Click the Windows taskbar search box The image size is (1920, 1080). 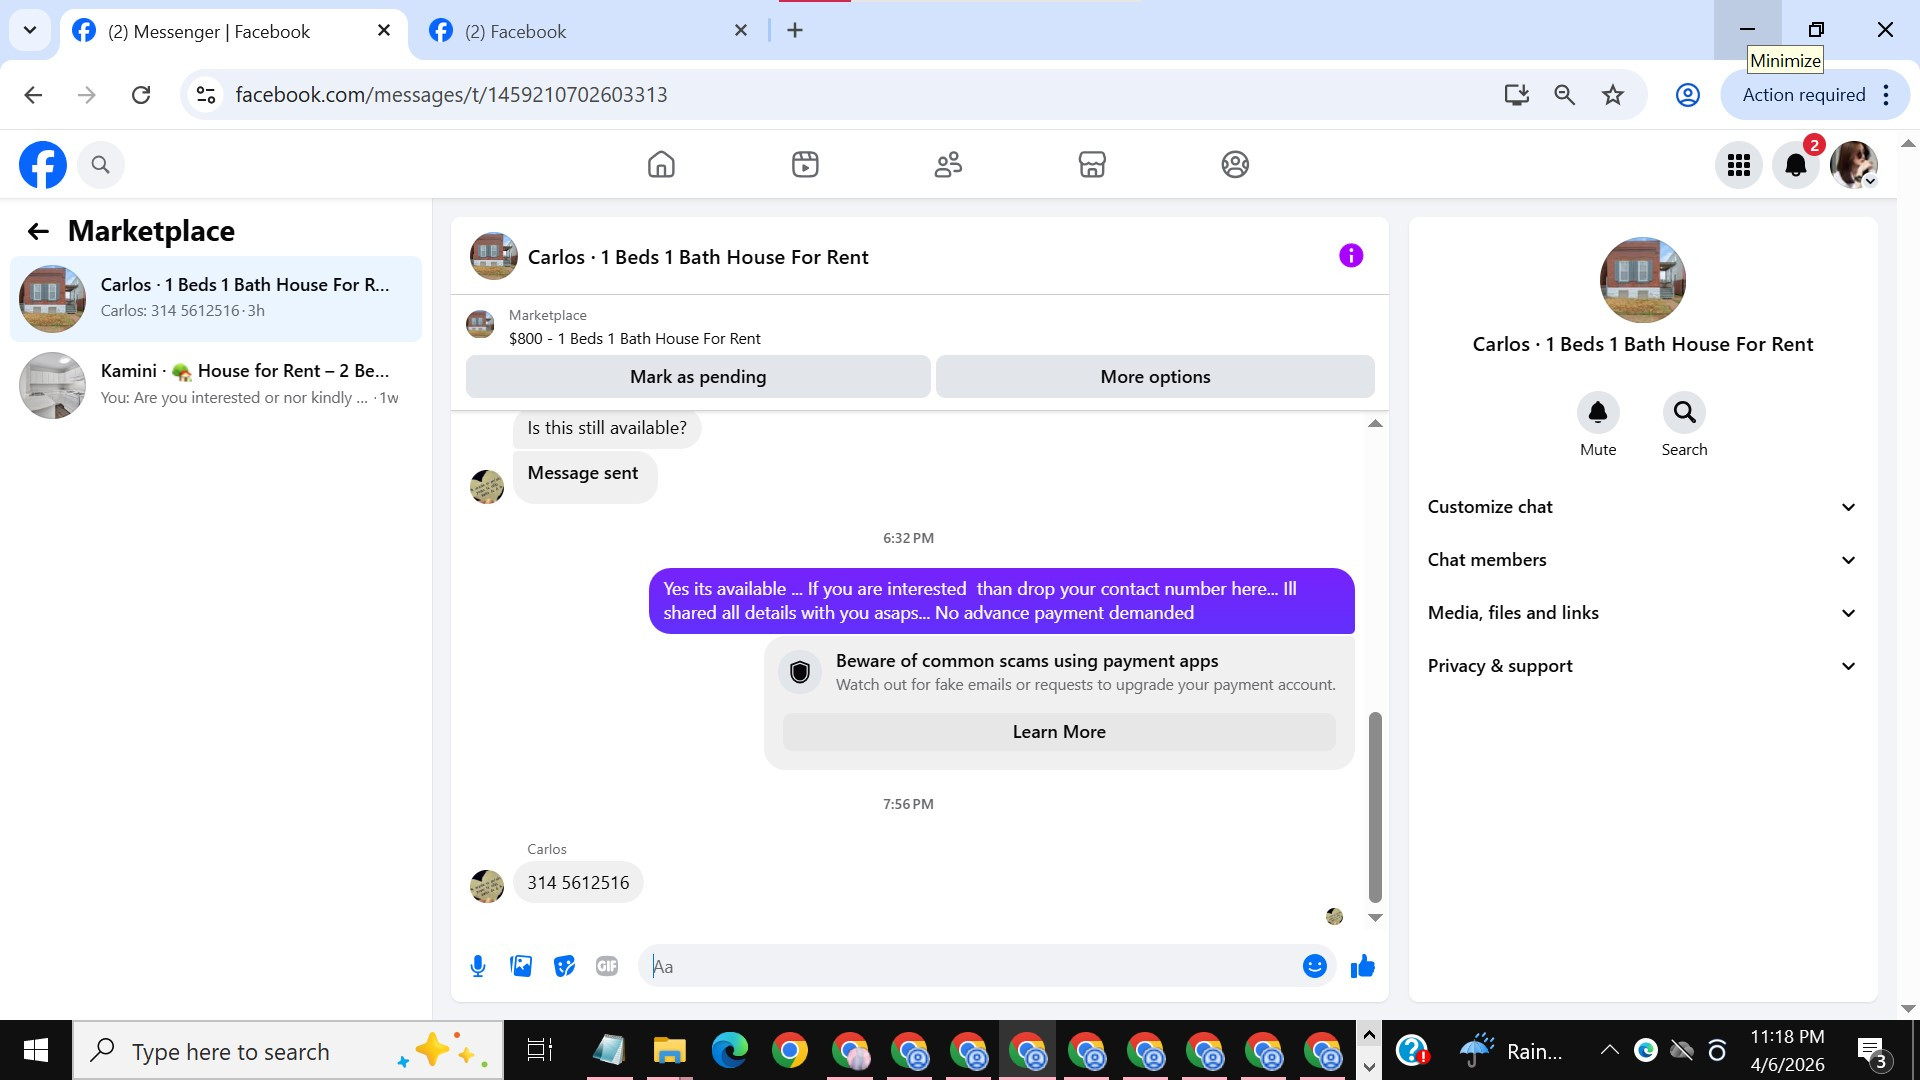(288, 1050)
